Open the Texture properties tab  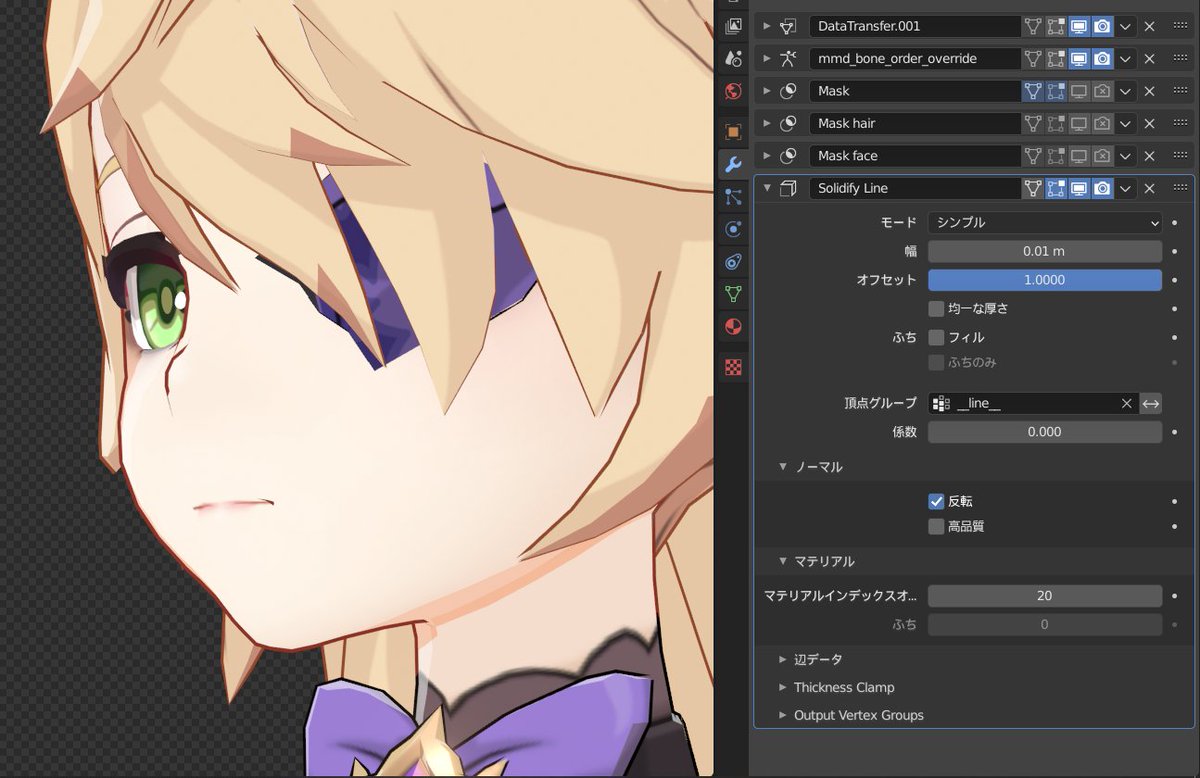click(733, 367)
